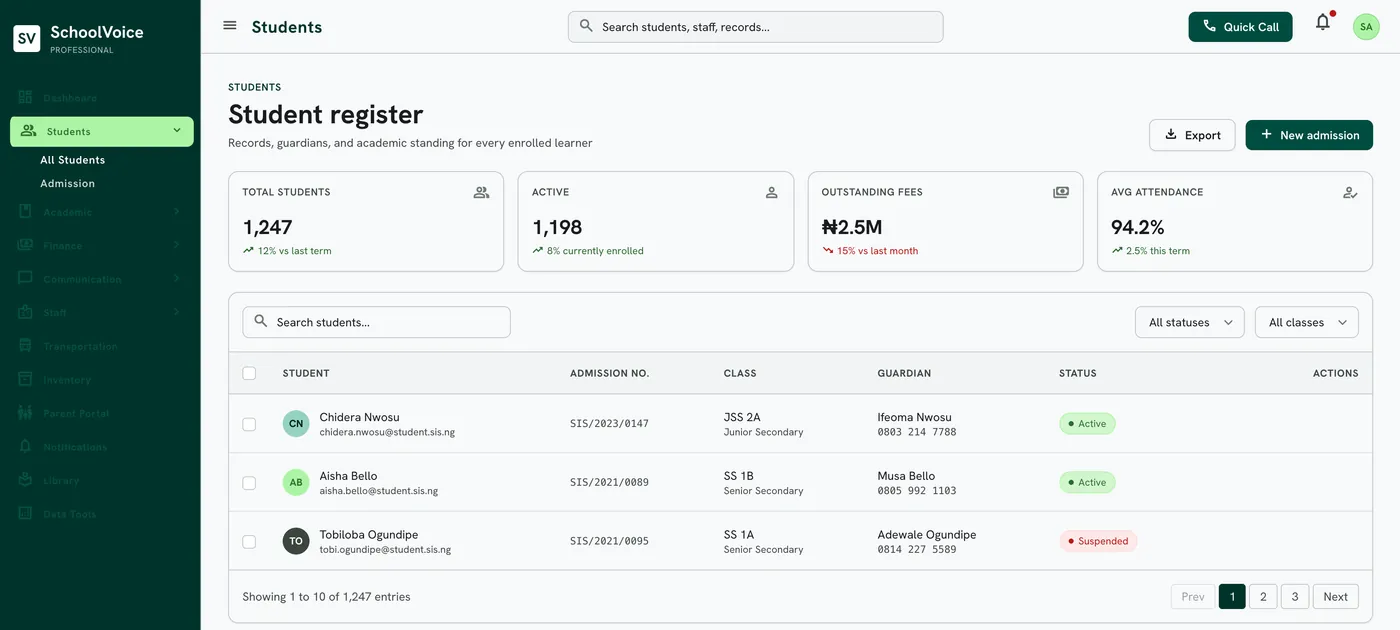Focus the Search students table field
Screen dimensions: 1400x630
tap(376, 322)
